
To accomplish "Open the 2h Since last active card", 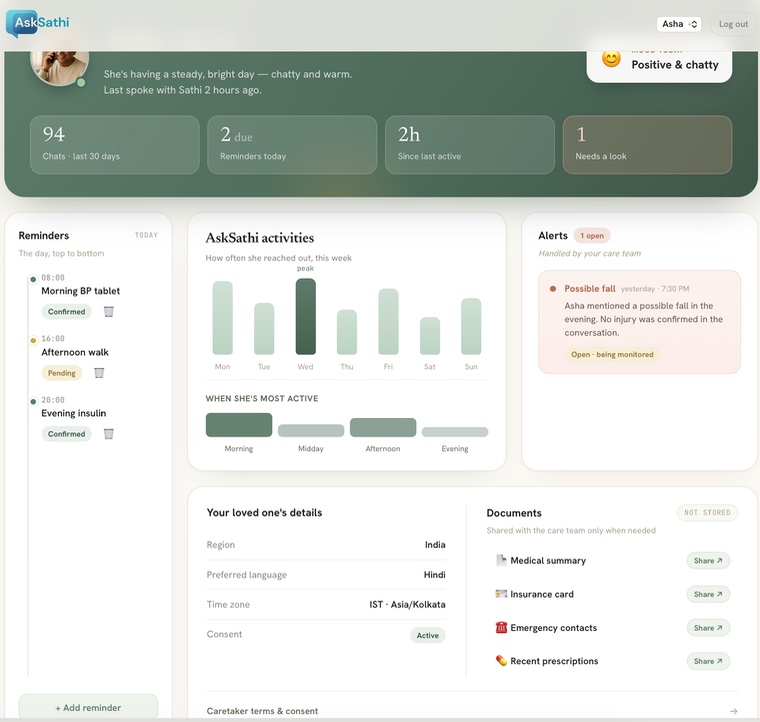I will [470, 145].
